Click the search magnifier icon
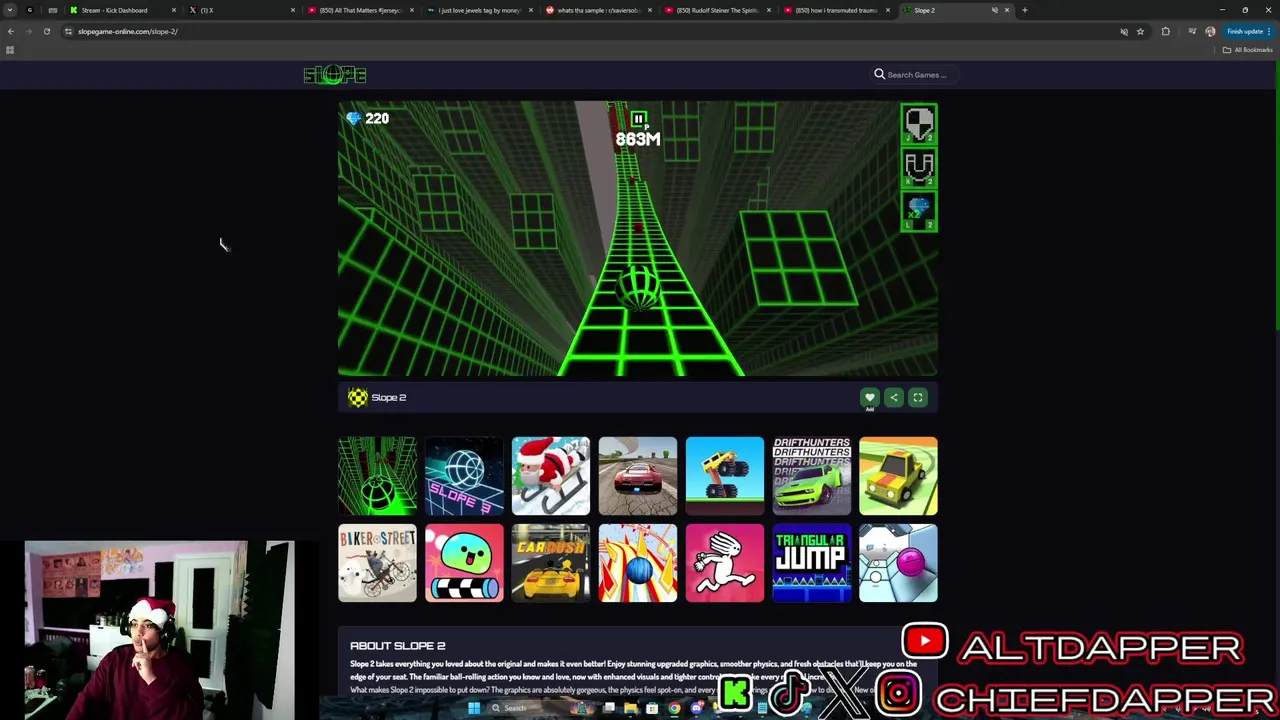The width and height of the screenshot is (1280, 720). (879, 74)
